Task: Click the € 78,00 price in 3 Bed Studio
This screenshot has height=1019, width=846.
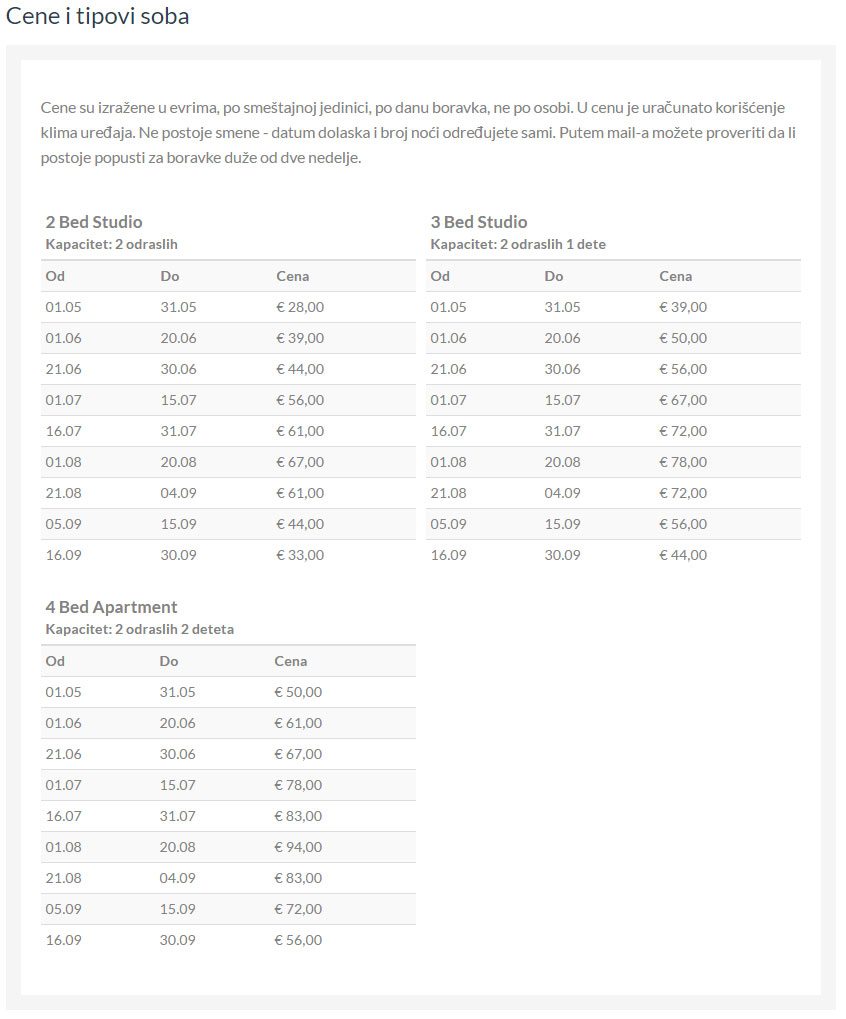Action: pos(683,462)
